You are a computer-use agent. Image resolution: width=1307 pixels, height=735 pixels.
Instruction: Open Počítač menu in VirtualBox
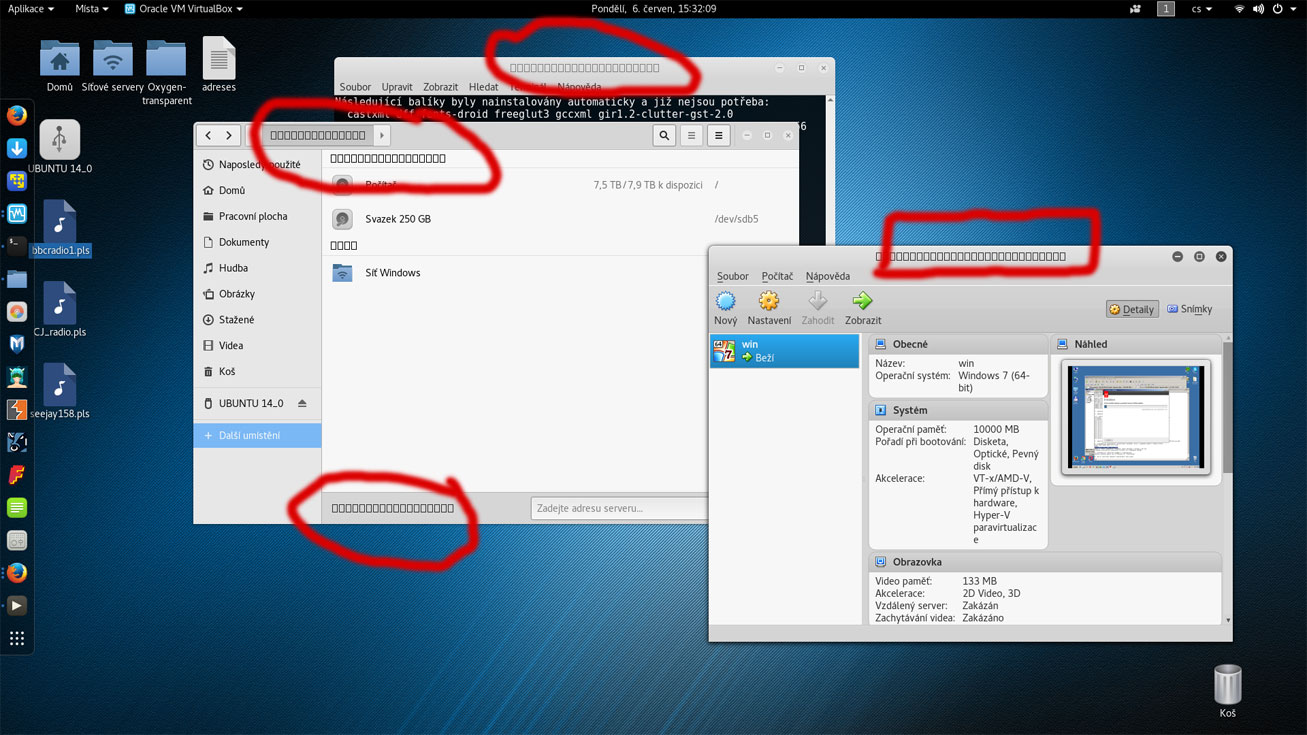(777, 276)
